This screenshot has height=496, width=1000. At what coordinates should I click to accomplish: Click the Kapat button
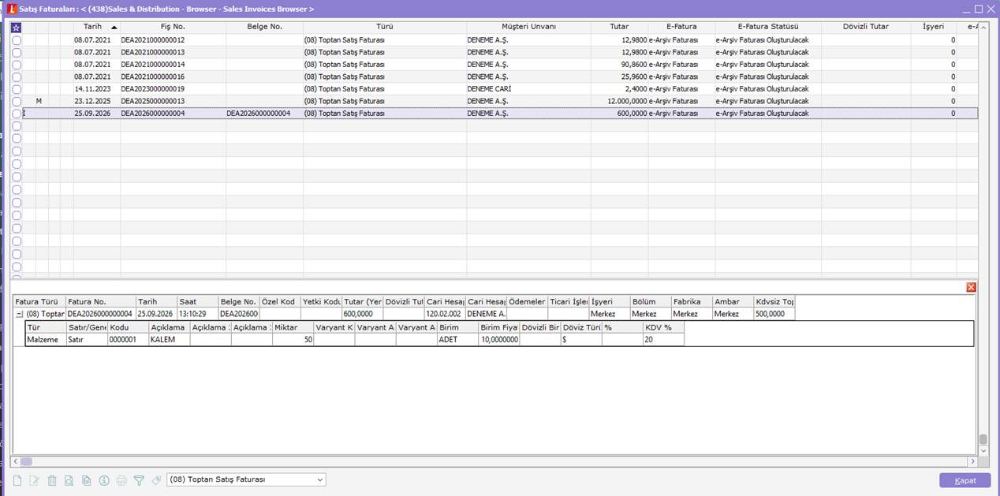click(x=965, y=480)
